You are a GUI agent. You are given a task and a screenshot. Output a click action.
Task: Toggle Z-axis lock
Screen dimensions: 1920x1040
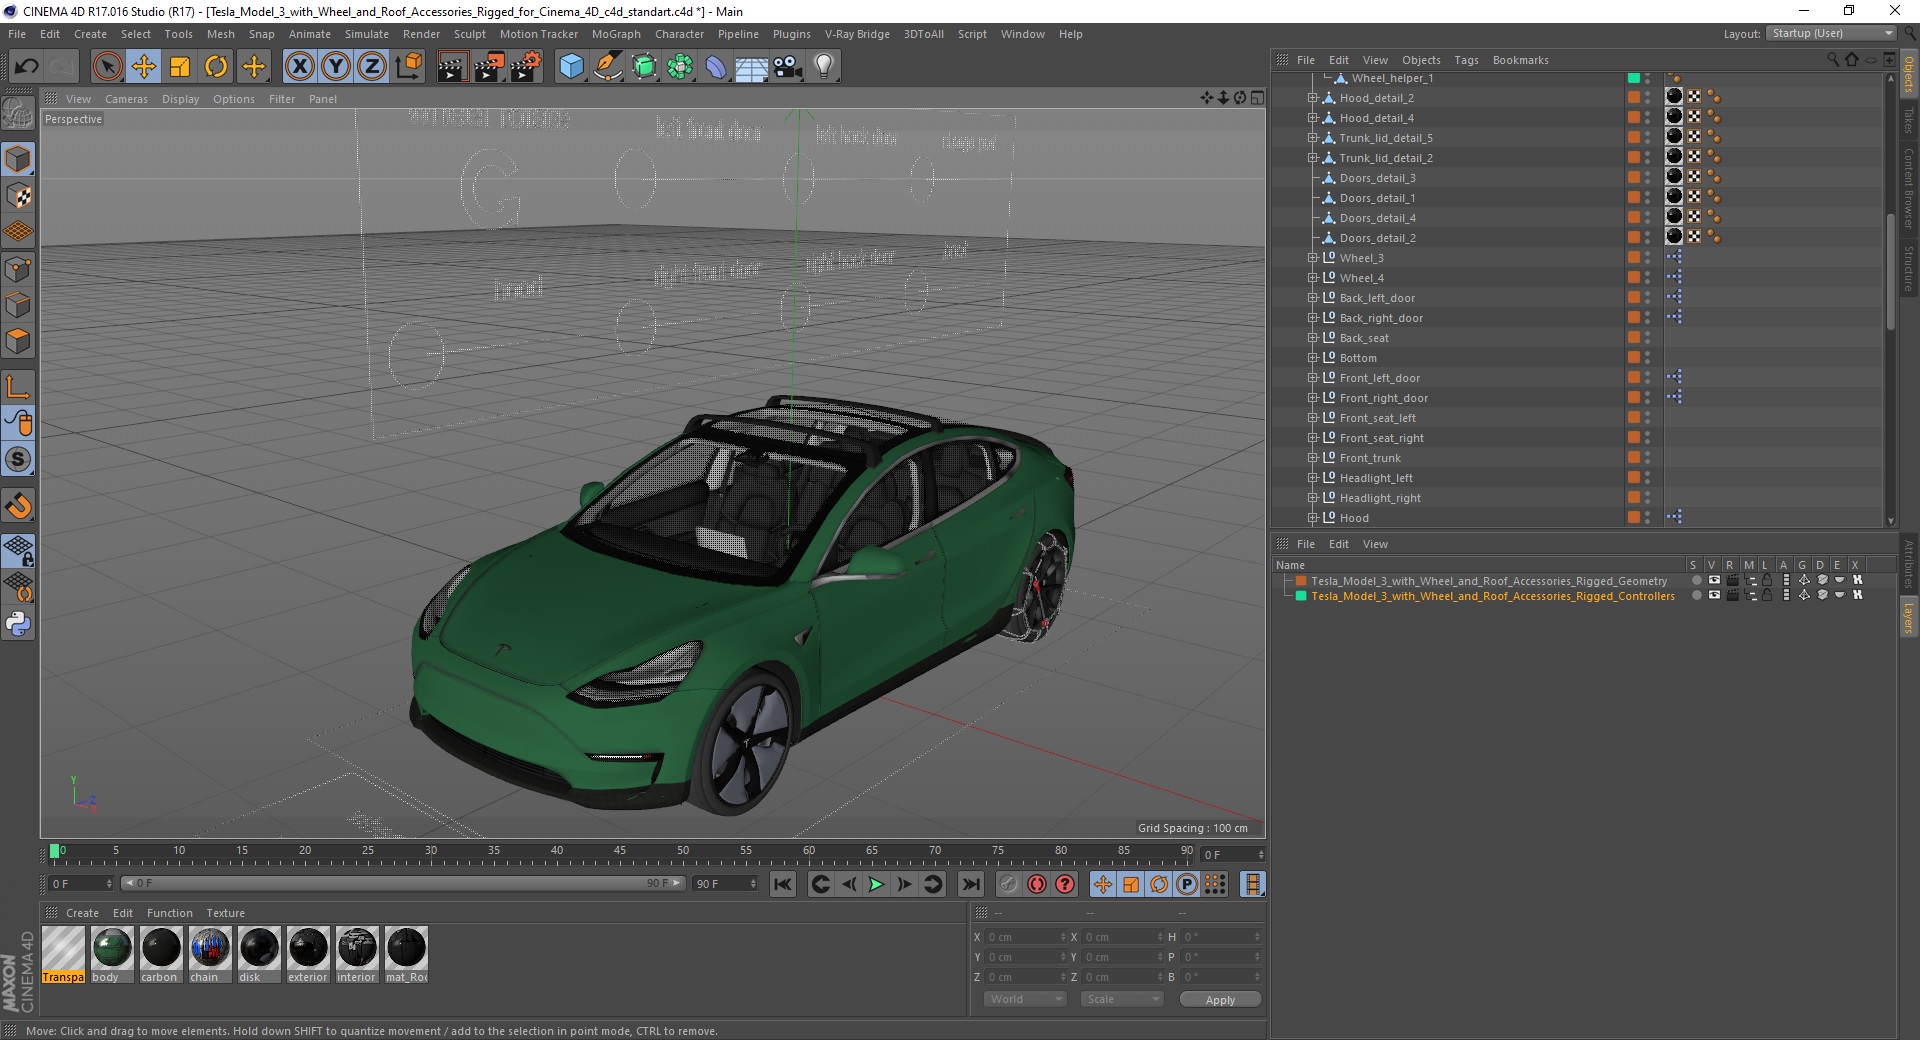point(372,67)
